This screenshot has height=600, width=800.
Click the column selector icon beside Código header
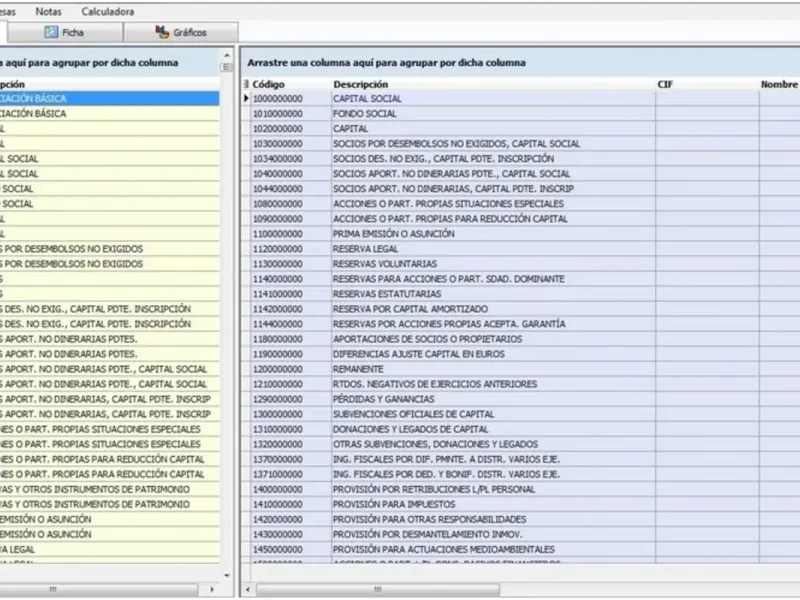pyautogui.click(x=246, y=84)
